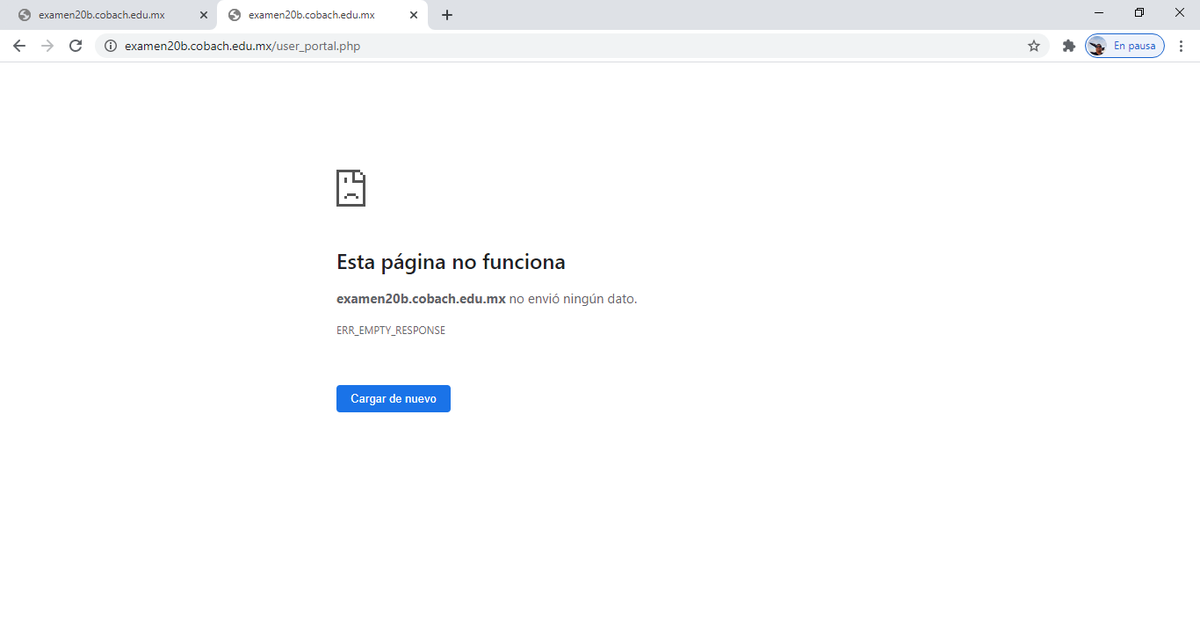Reload the page with the refresh icon
This screenshot has width=1200, height=640.
75,46
